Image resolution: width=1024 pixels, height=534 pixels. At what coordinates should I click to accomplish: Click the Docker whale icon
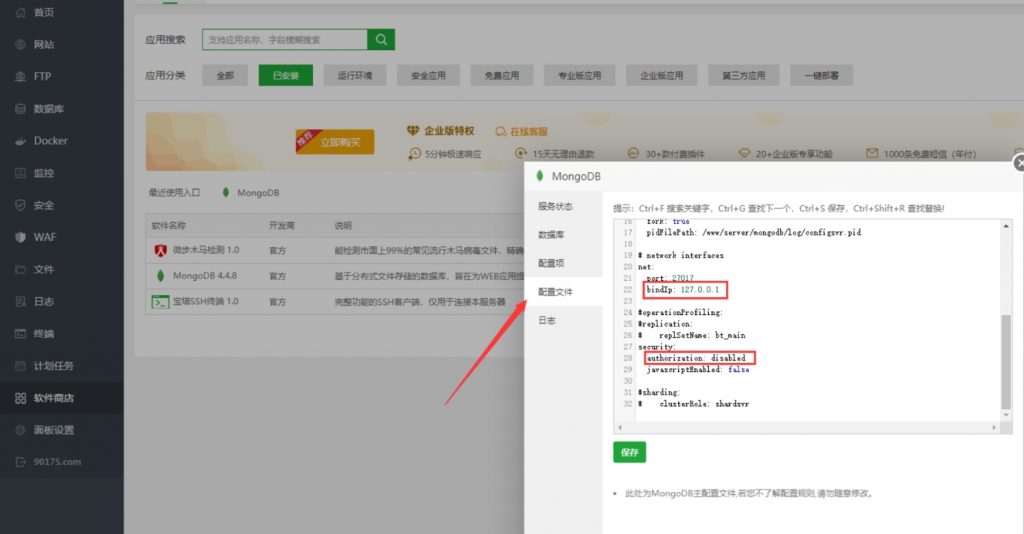[x=20, y=140]
